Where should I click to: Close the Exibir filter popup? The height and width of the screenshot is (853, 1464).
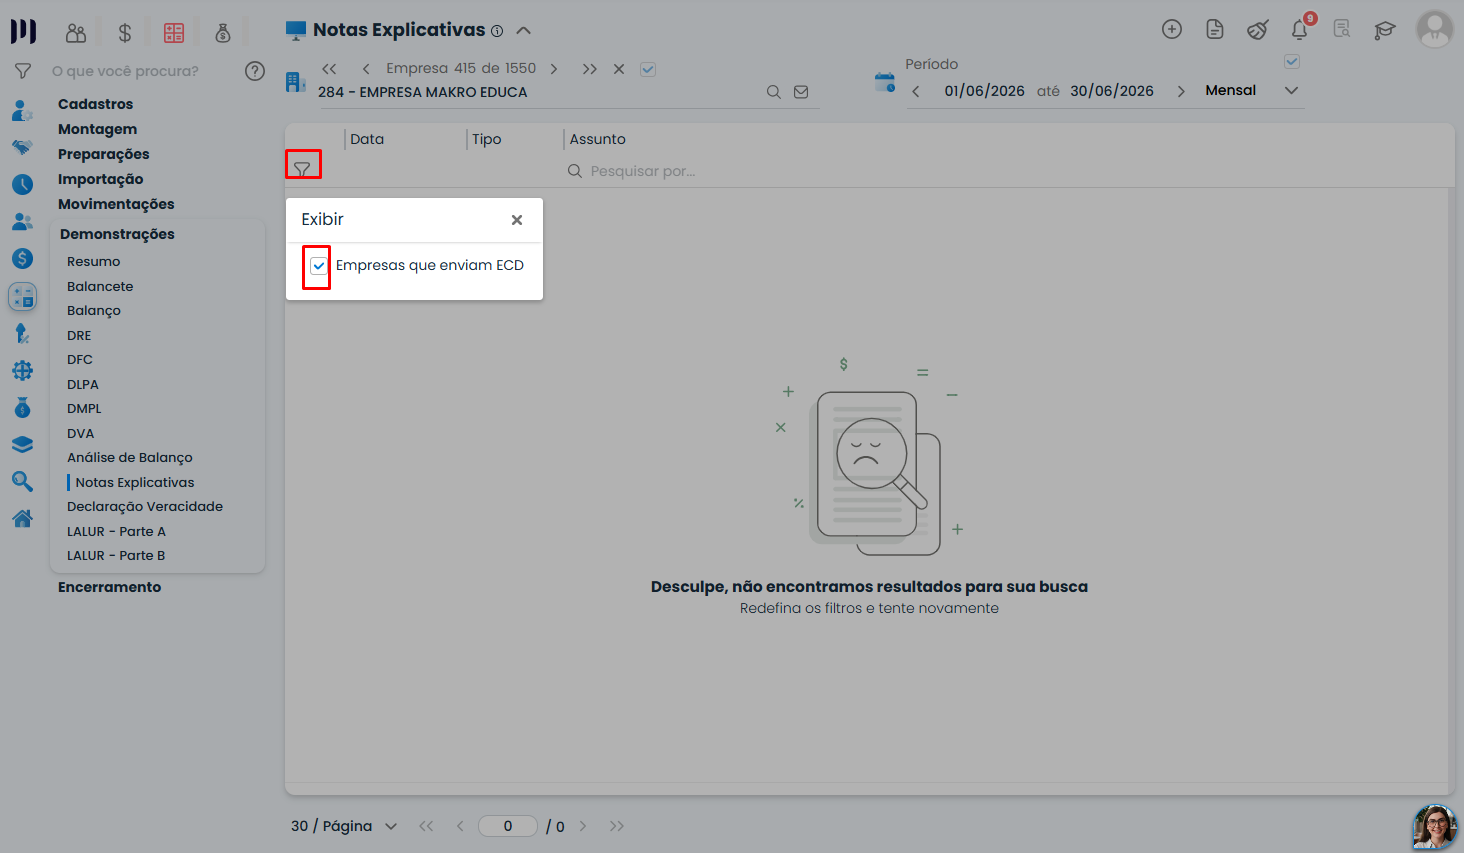pos(517,220)
